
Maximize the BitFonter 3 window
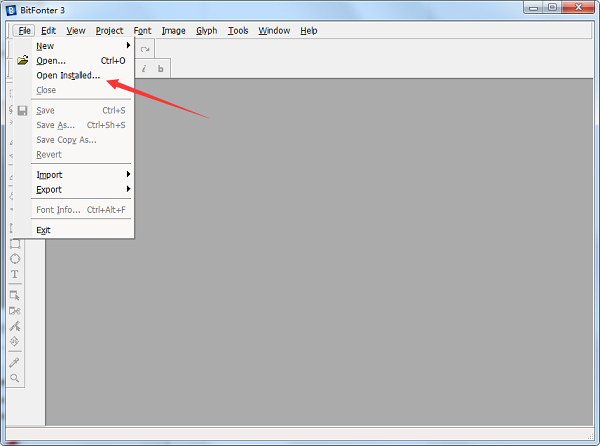point(553,7)
